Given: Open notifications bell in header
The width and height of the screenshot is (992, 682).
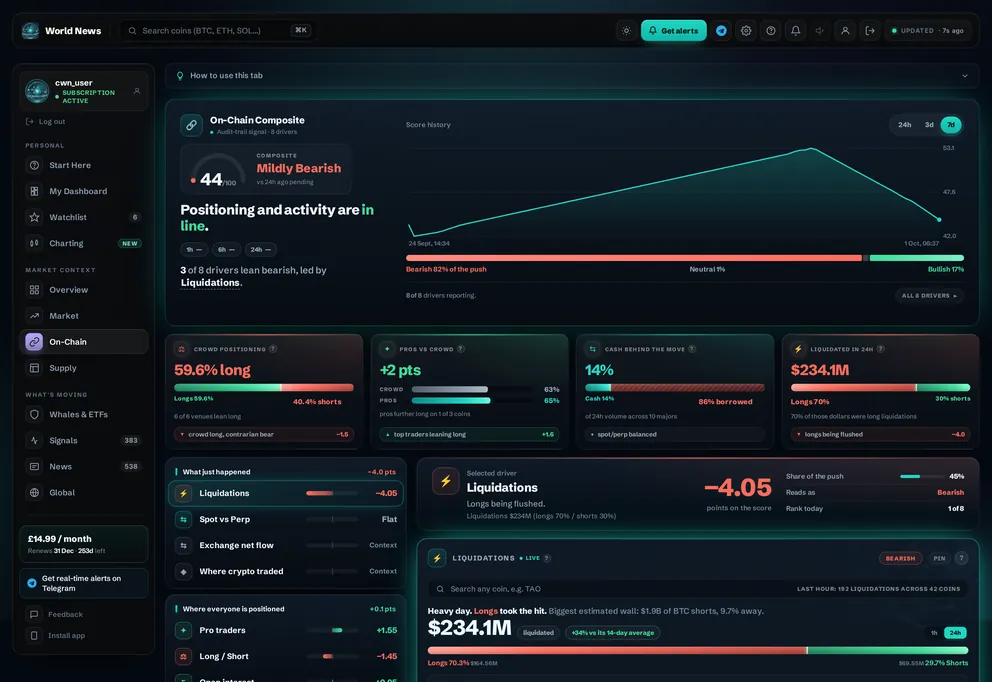Looking at the screenshot, I should [x=795, y=30].
